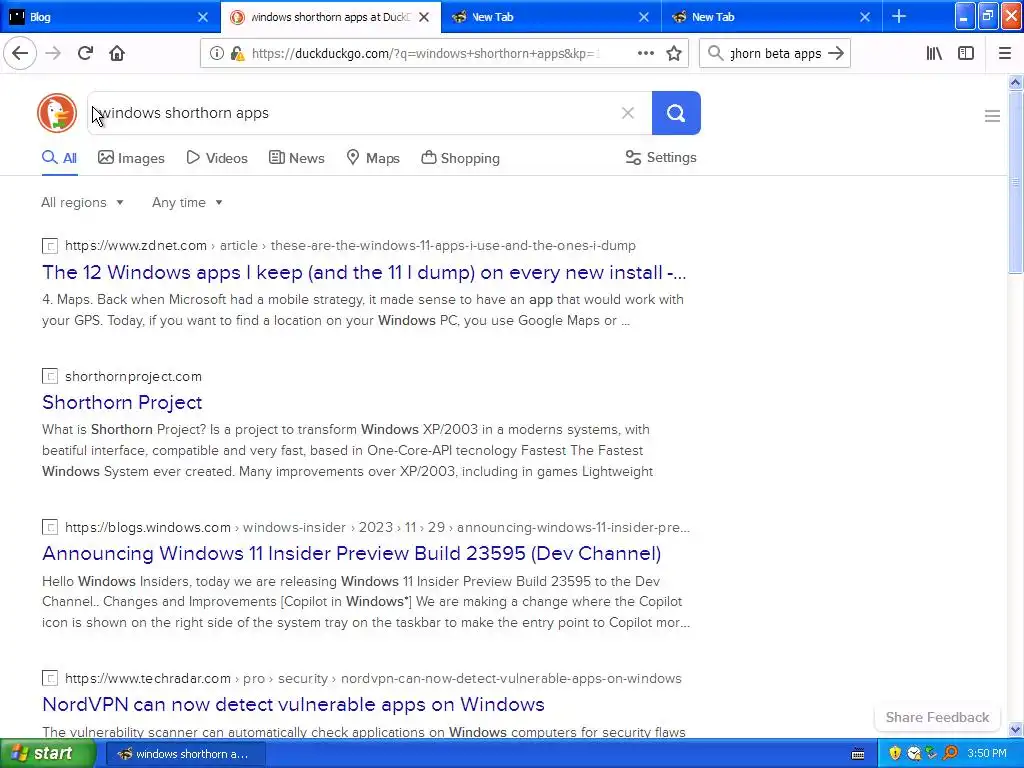Viewport: 1024px width, 768px height.
Task: Click the magnifier in browser search box
Action: 716,54
